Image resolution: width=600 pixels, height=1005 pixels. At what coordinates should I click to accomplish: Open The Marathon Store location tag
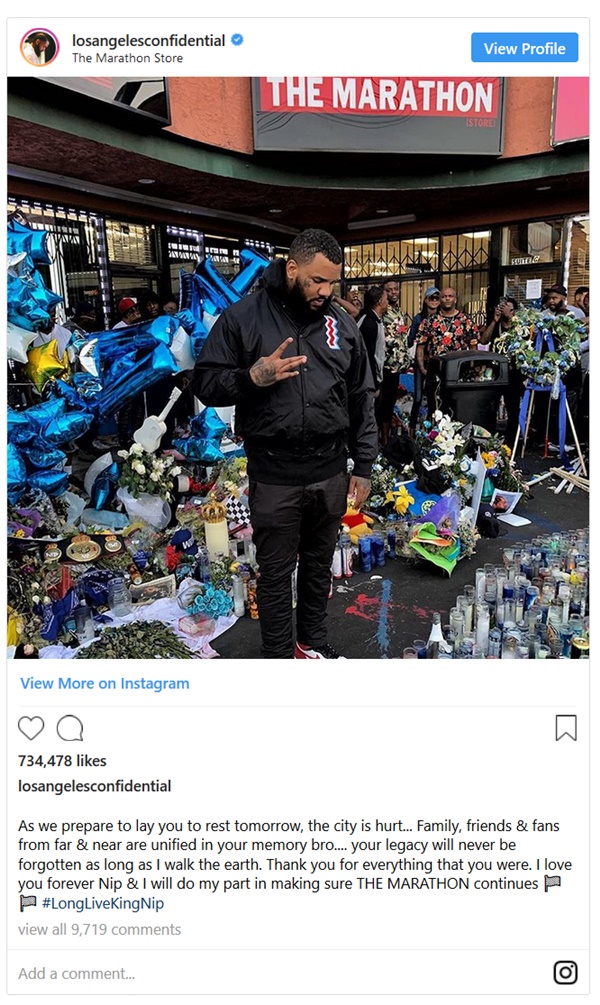(x=128, y=58)
